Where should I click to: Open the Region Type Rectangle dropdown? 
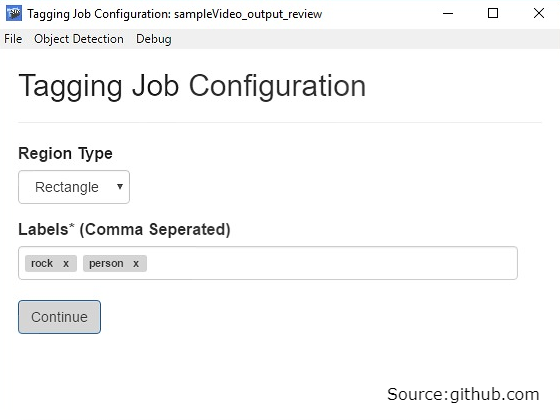(74, 187)
